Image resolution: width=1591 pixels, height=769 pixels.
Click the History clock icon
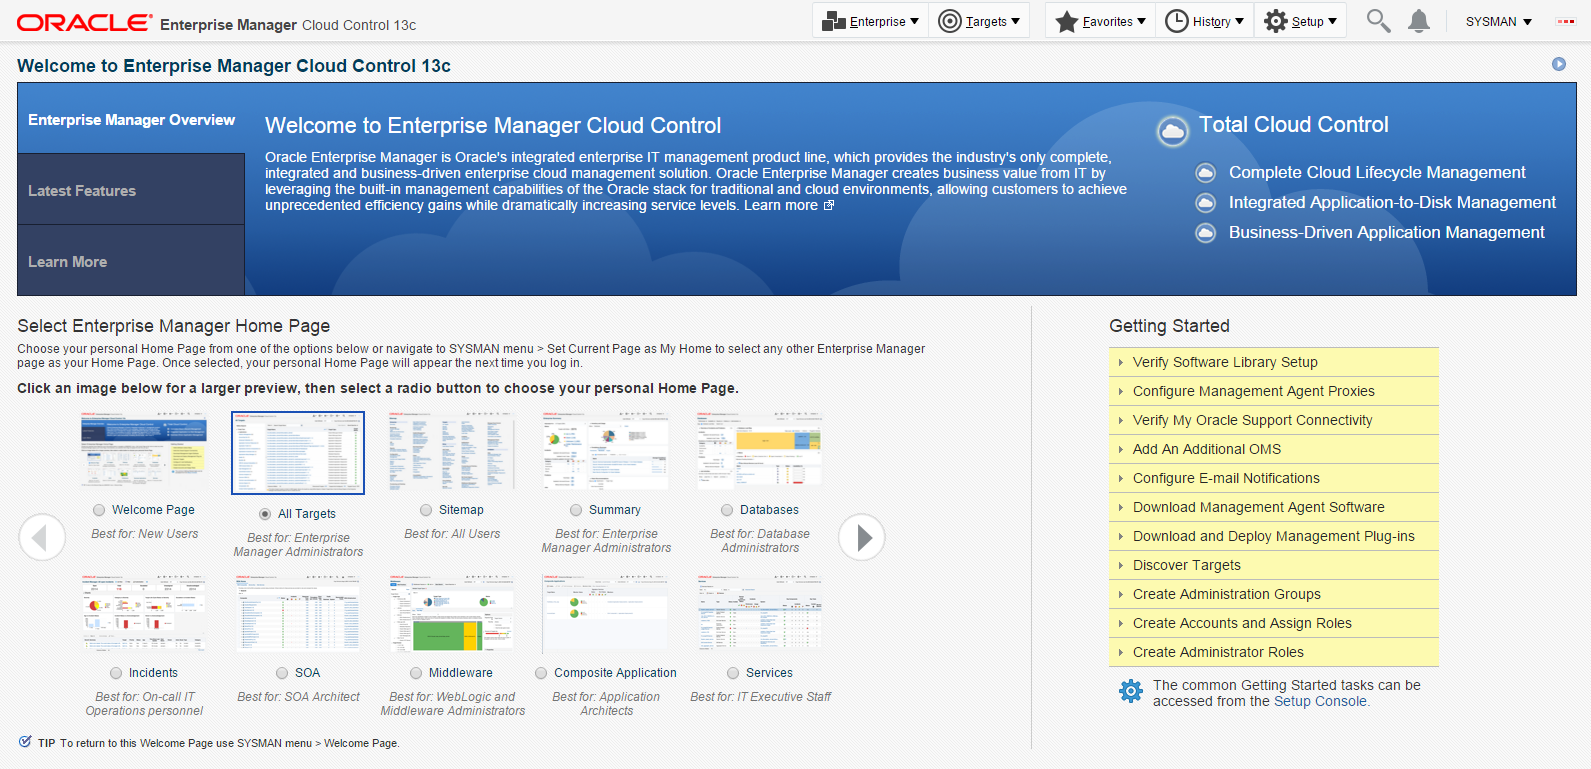[1177, 21]
